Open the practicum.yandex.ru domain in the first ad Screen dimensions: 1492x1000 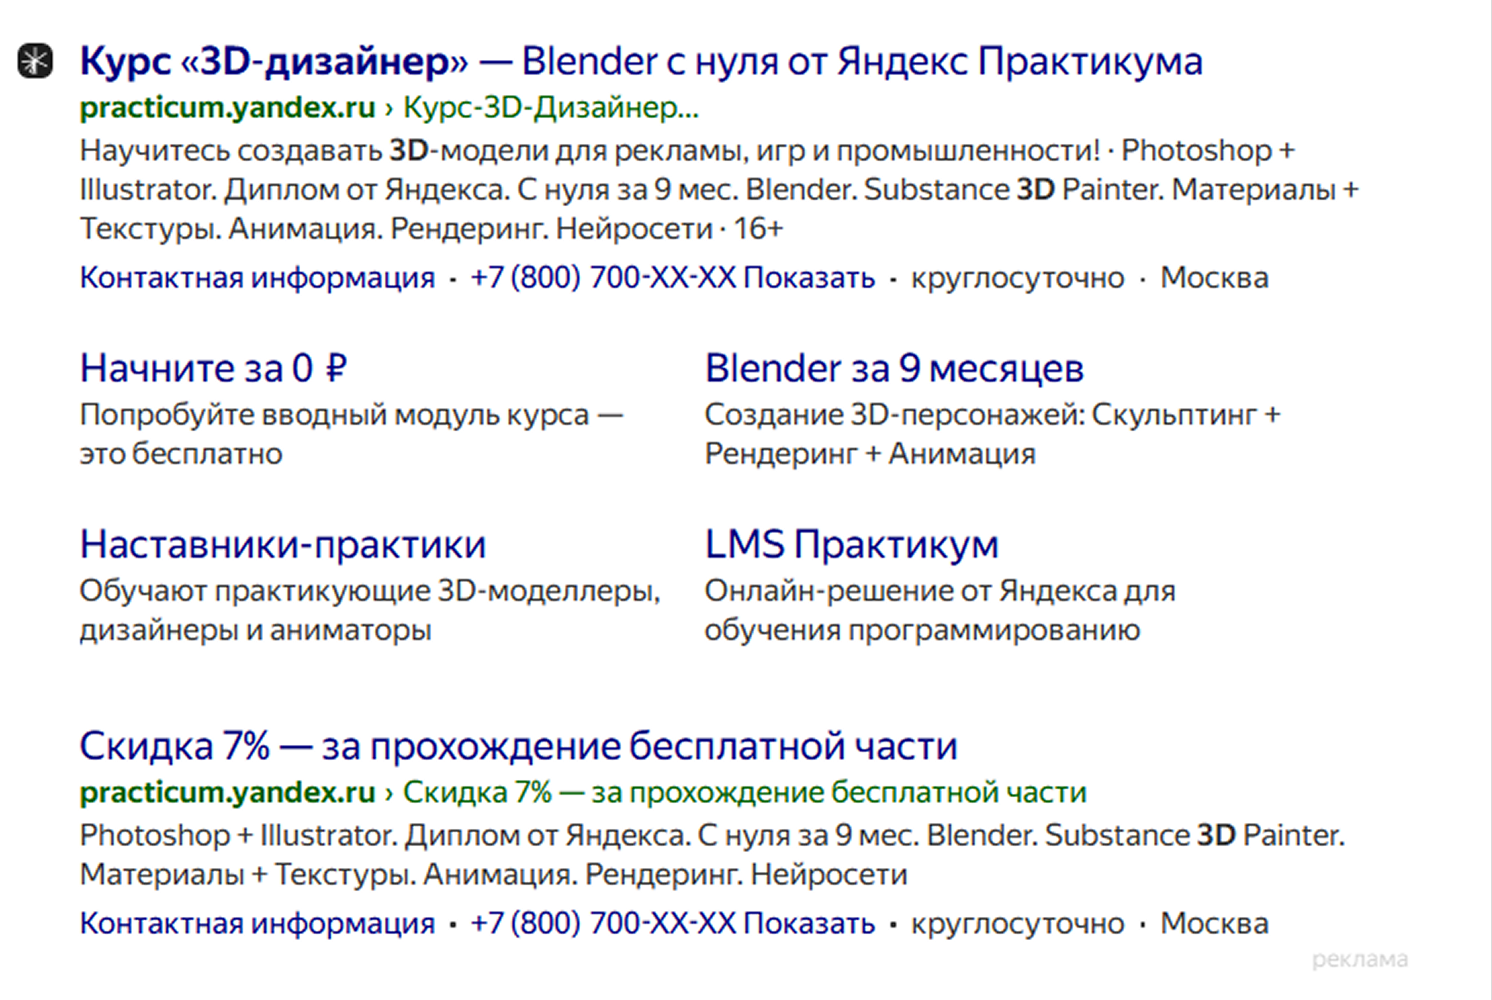(227, 107)
